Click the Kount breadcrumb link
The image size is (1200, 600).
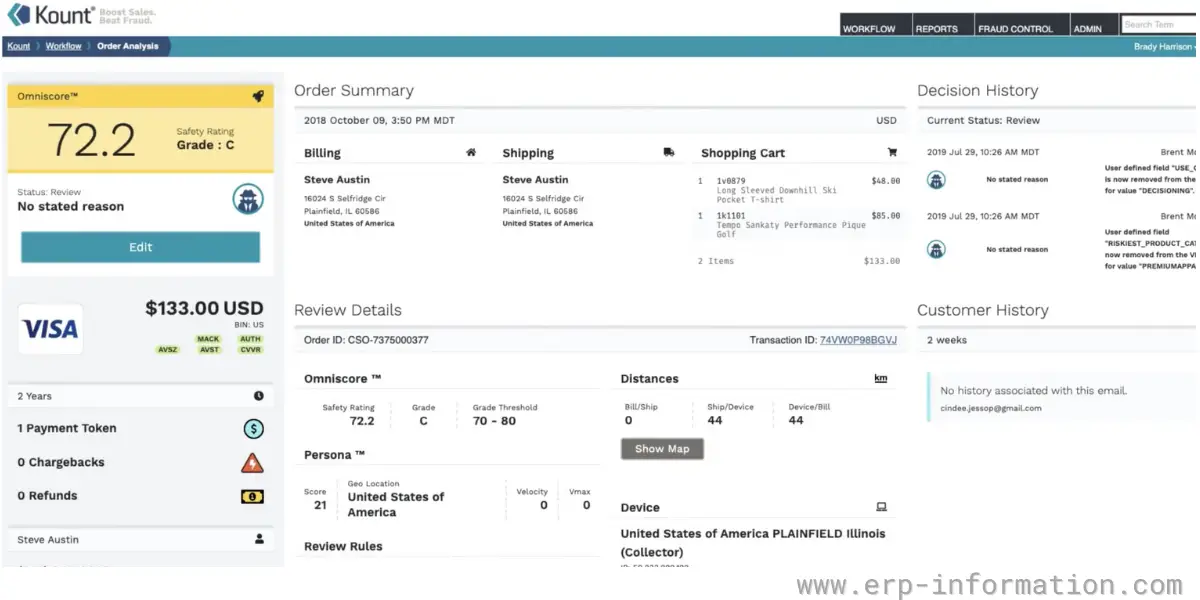19,46
